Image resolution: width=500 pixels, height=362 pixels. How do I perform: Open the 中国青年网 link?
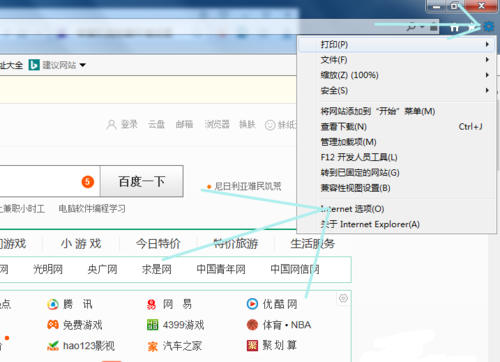coord(221,269)
